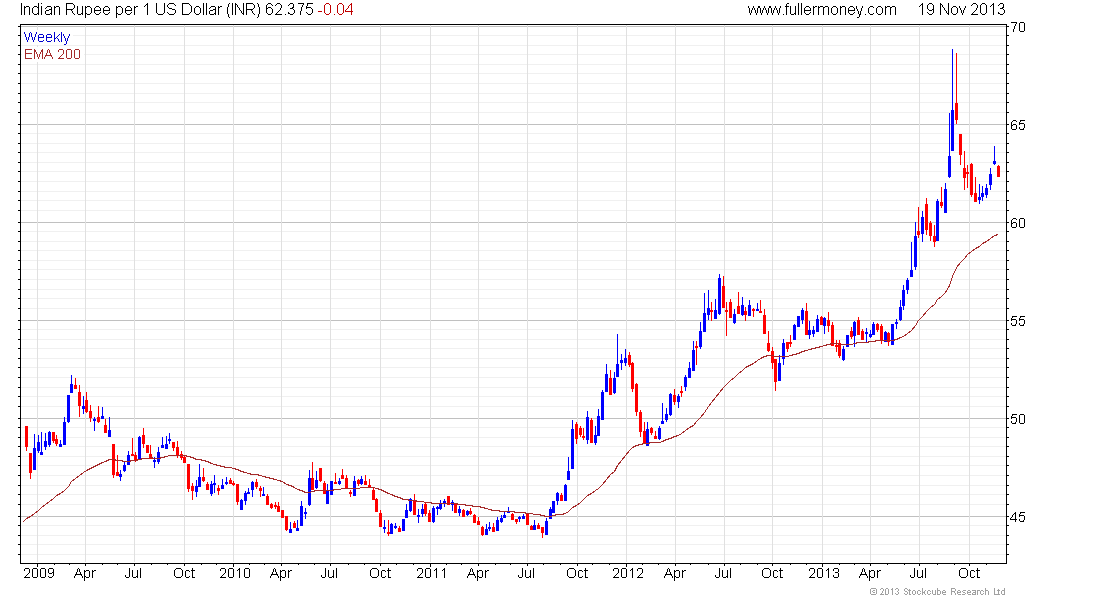The height and width of the screenshot is (600, 1100).
Task: Click the 50 label on the price axis
Action: click(1017, 419)
